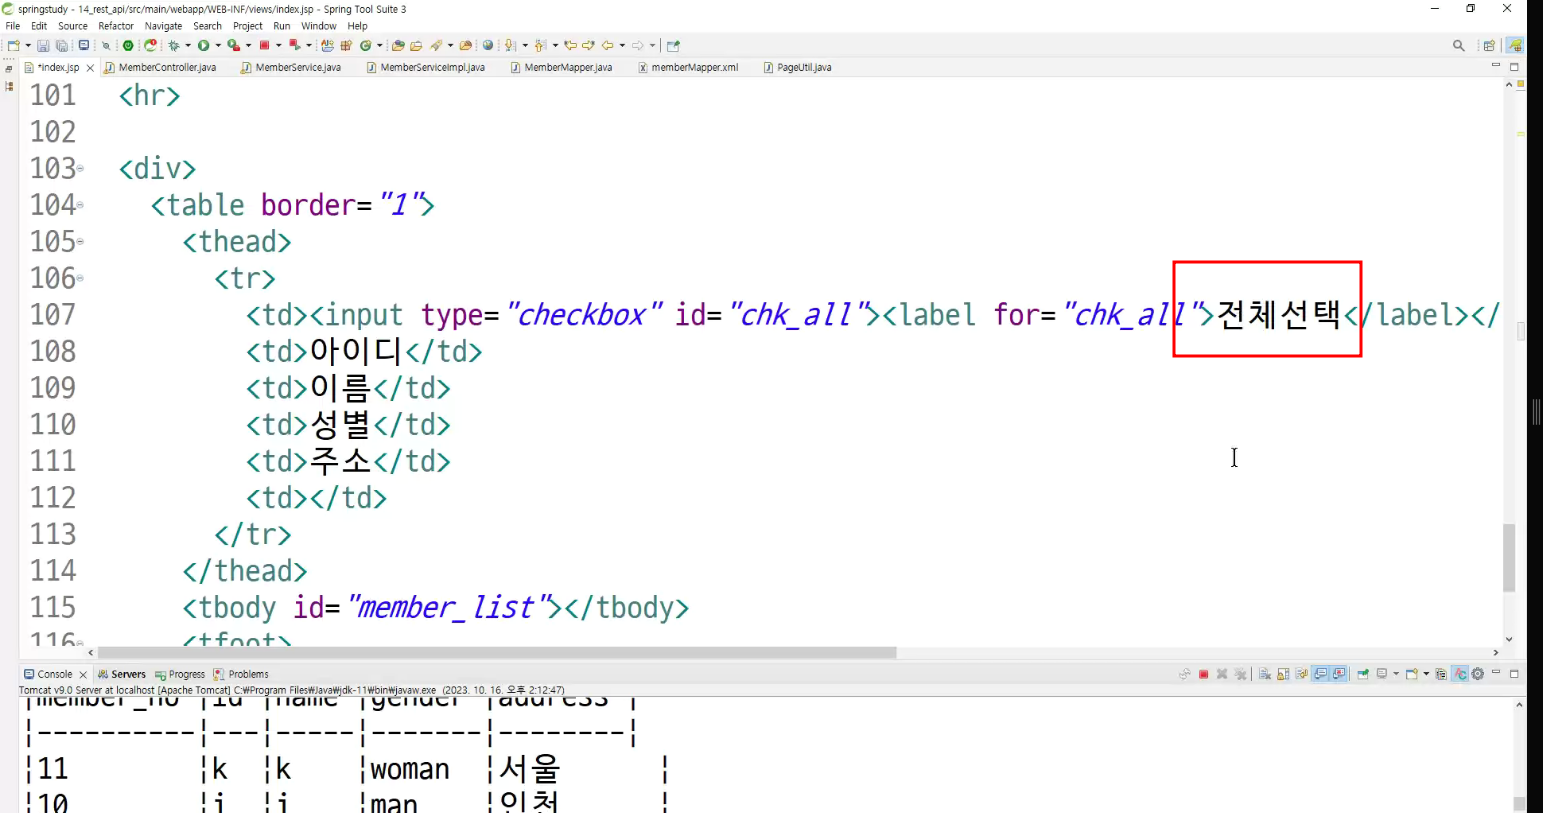Open Quick Access magnifier at top right
The width and height of the screenshot is (1543, 813).
point(1459,46)
